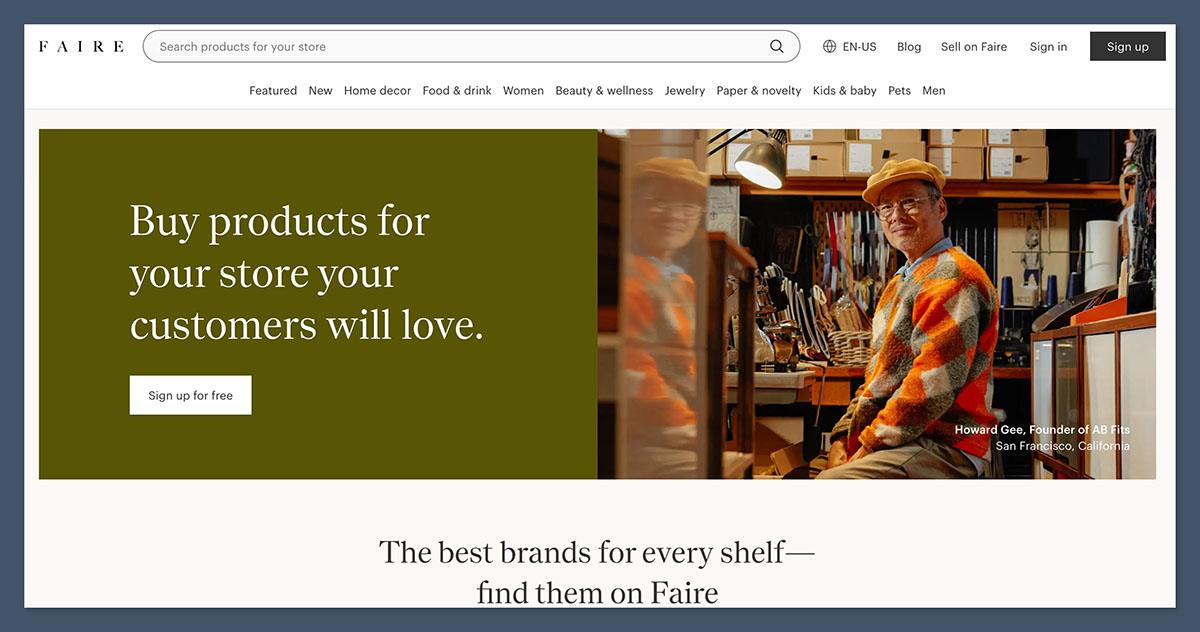Open Paper & novelty category

click(x=759, y=91)
